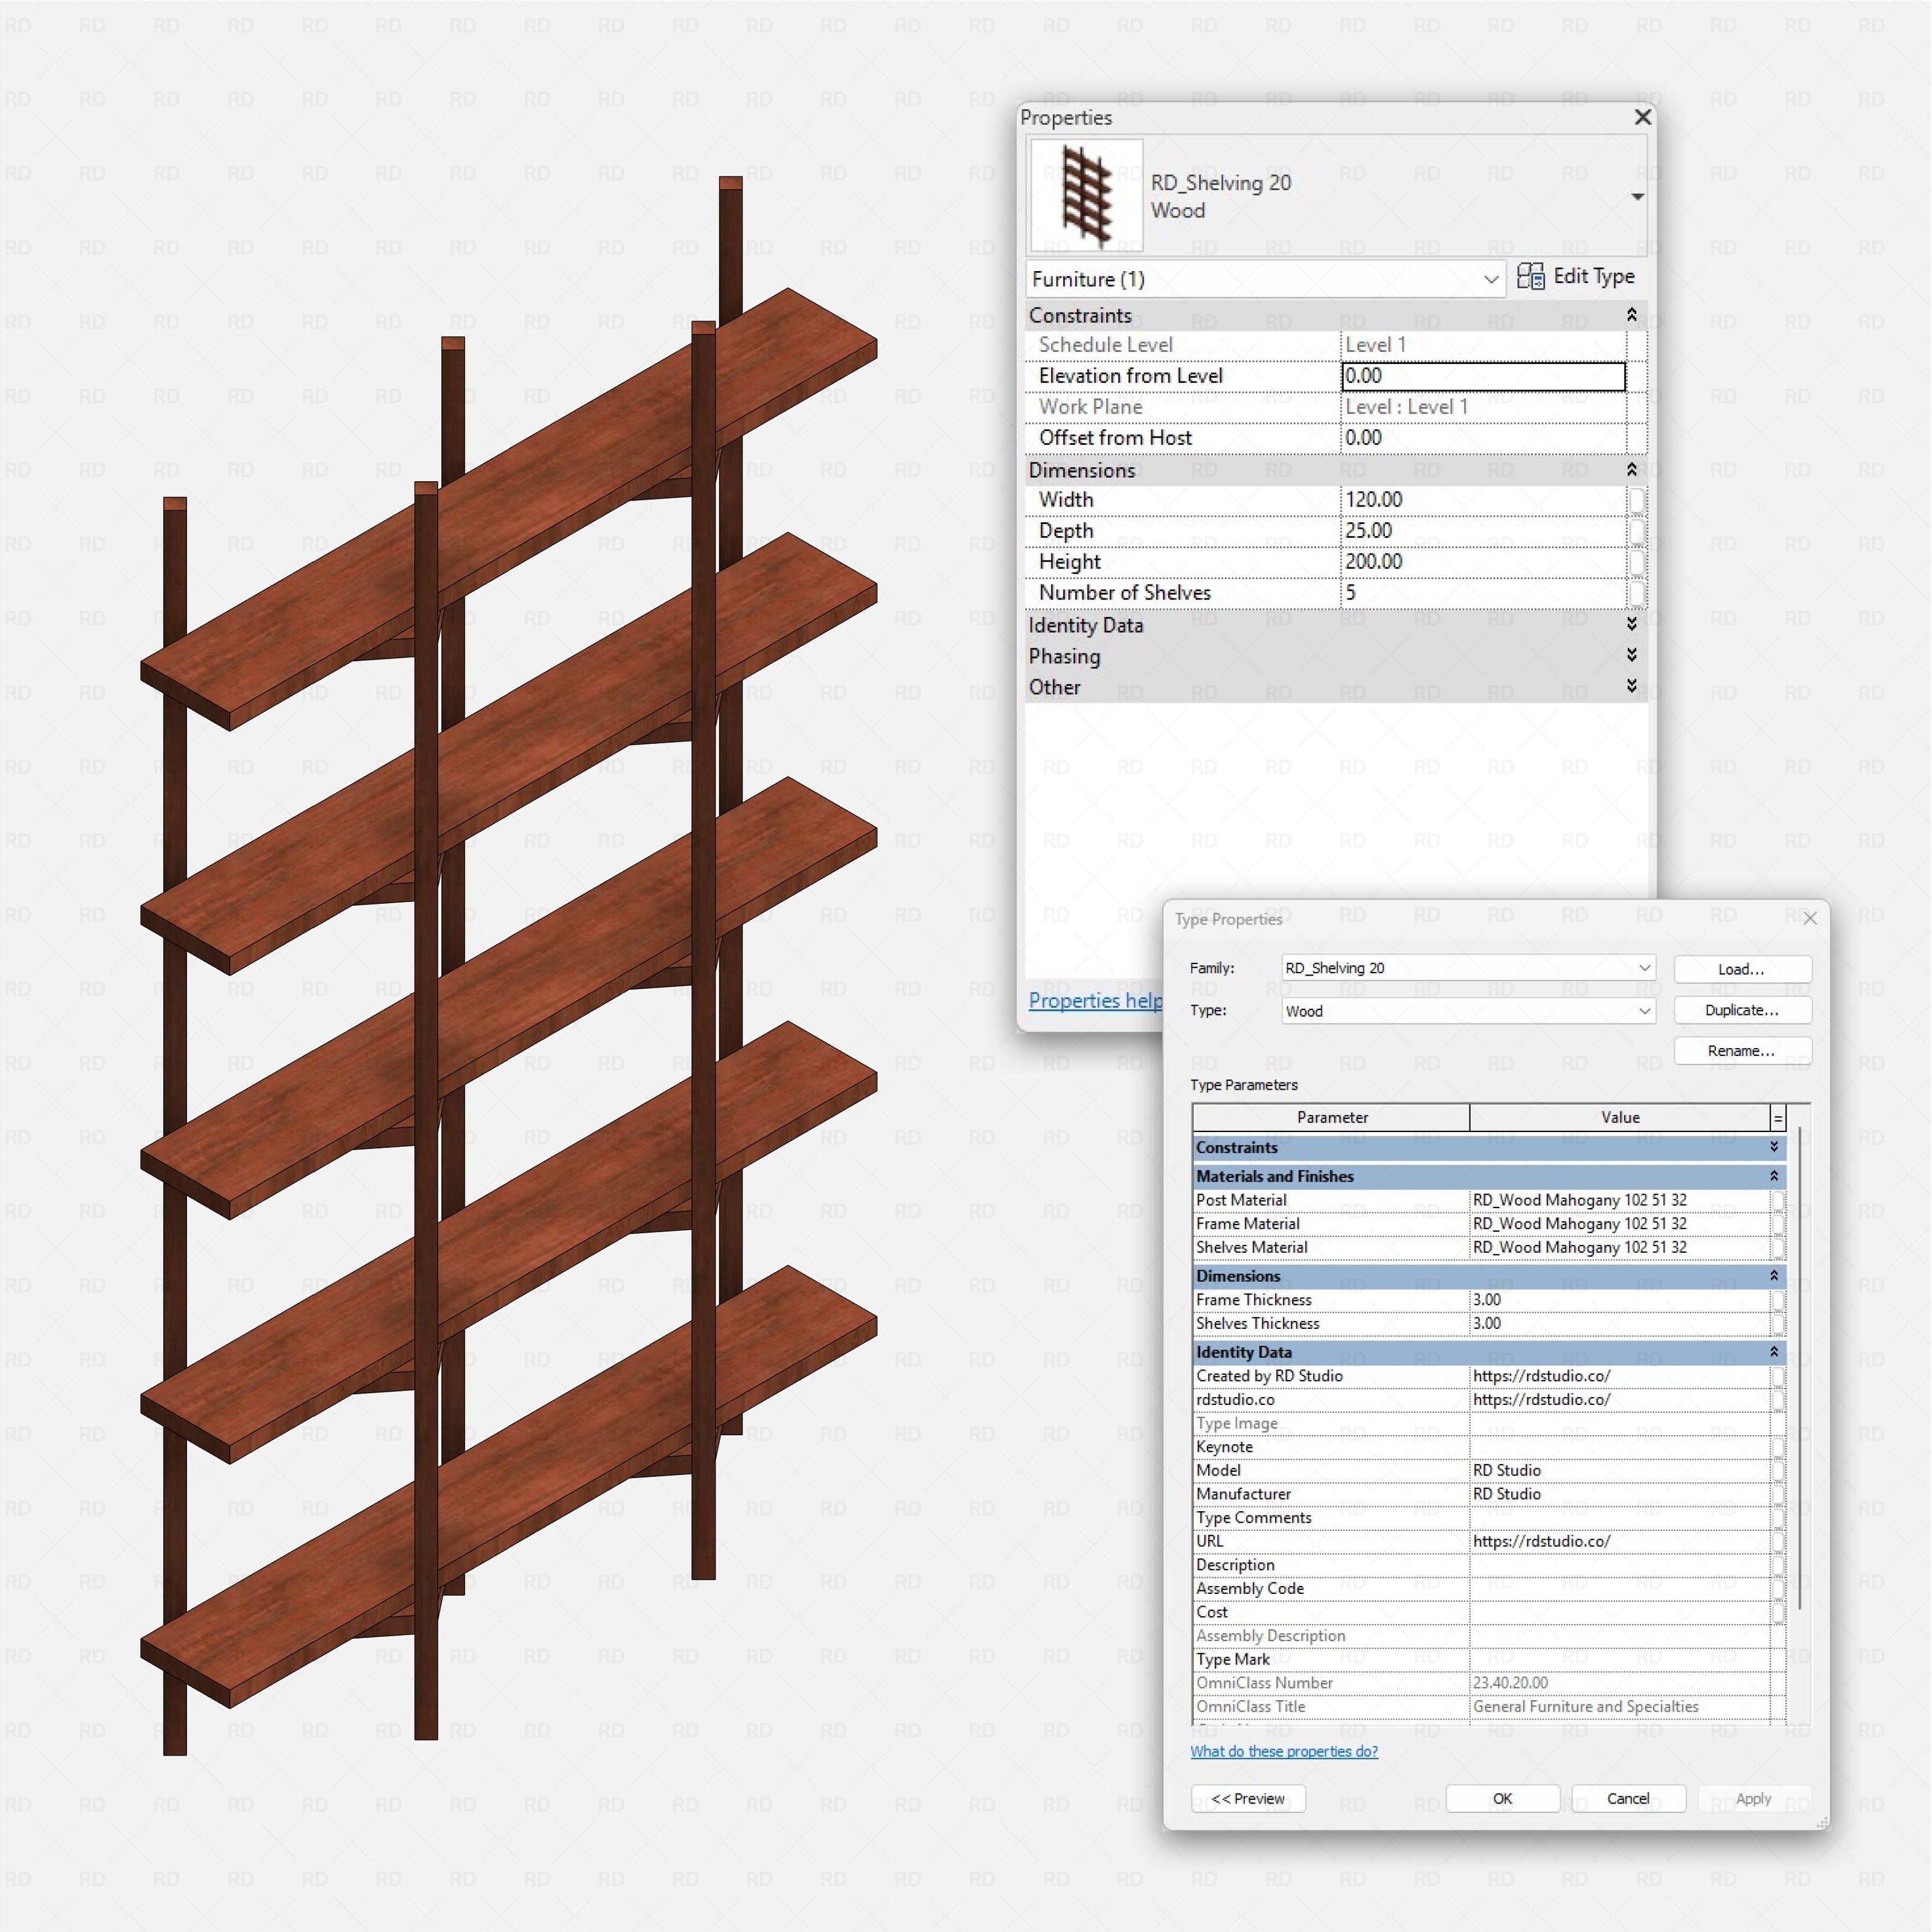
Task: Click the equals column header in Type Parameters
Action: pyautogui.click(x=1778, y=1118)
